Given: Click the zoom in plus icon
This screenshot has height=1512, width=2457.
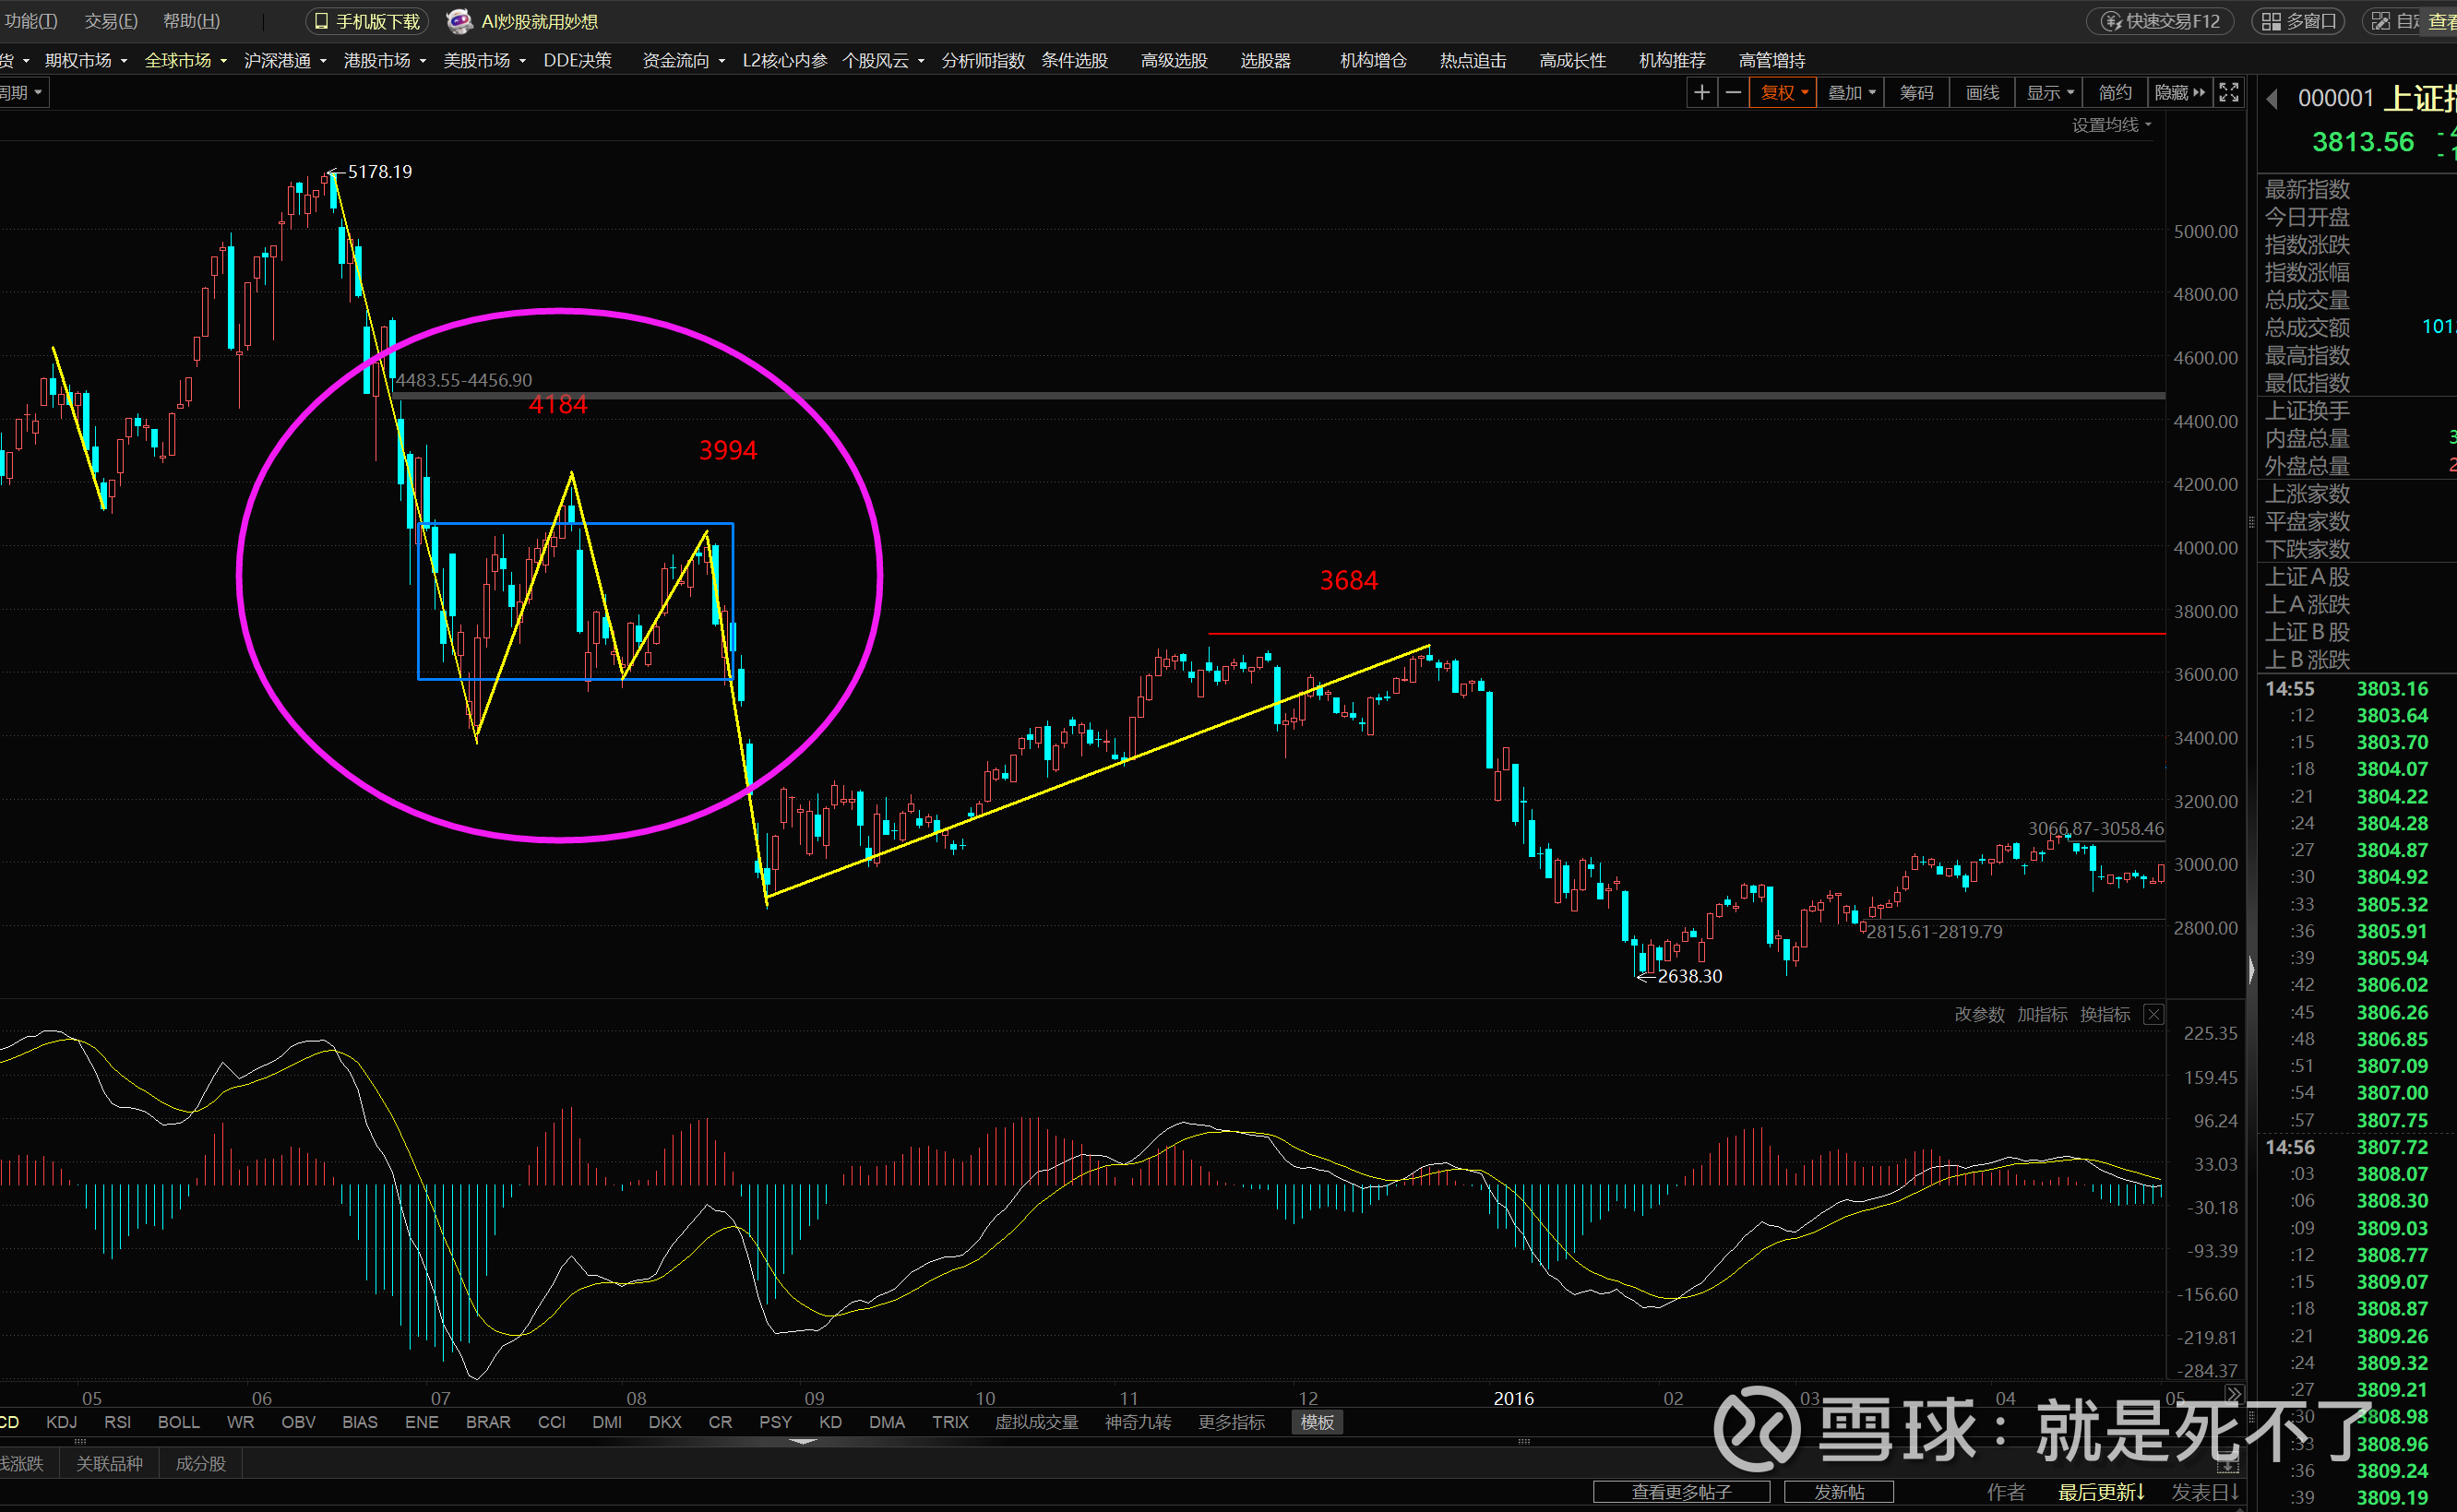Looking at the screenshot, I should click(1701, 93).
